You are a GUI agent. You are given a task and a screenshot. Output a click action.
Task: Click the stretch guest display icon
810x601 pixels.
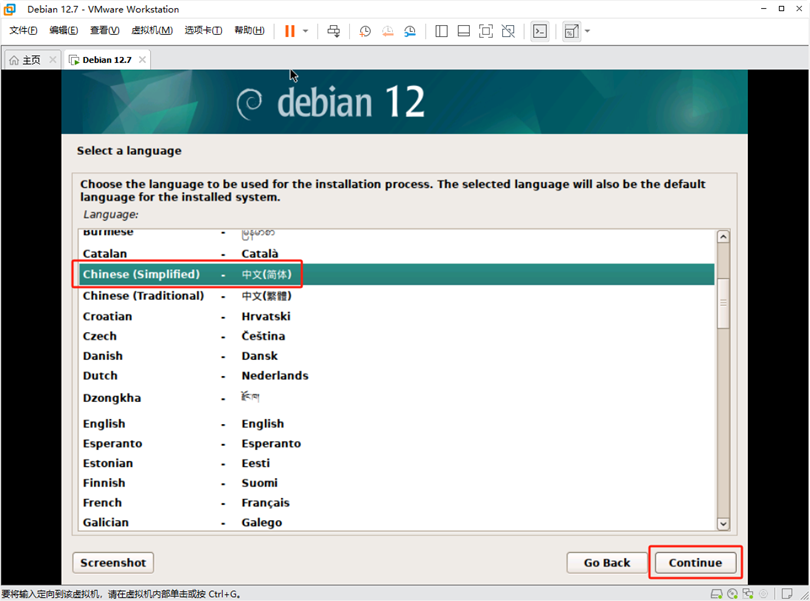pos(571,31)
